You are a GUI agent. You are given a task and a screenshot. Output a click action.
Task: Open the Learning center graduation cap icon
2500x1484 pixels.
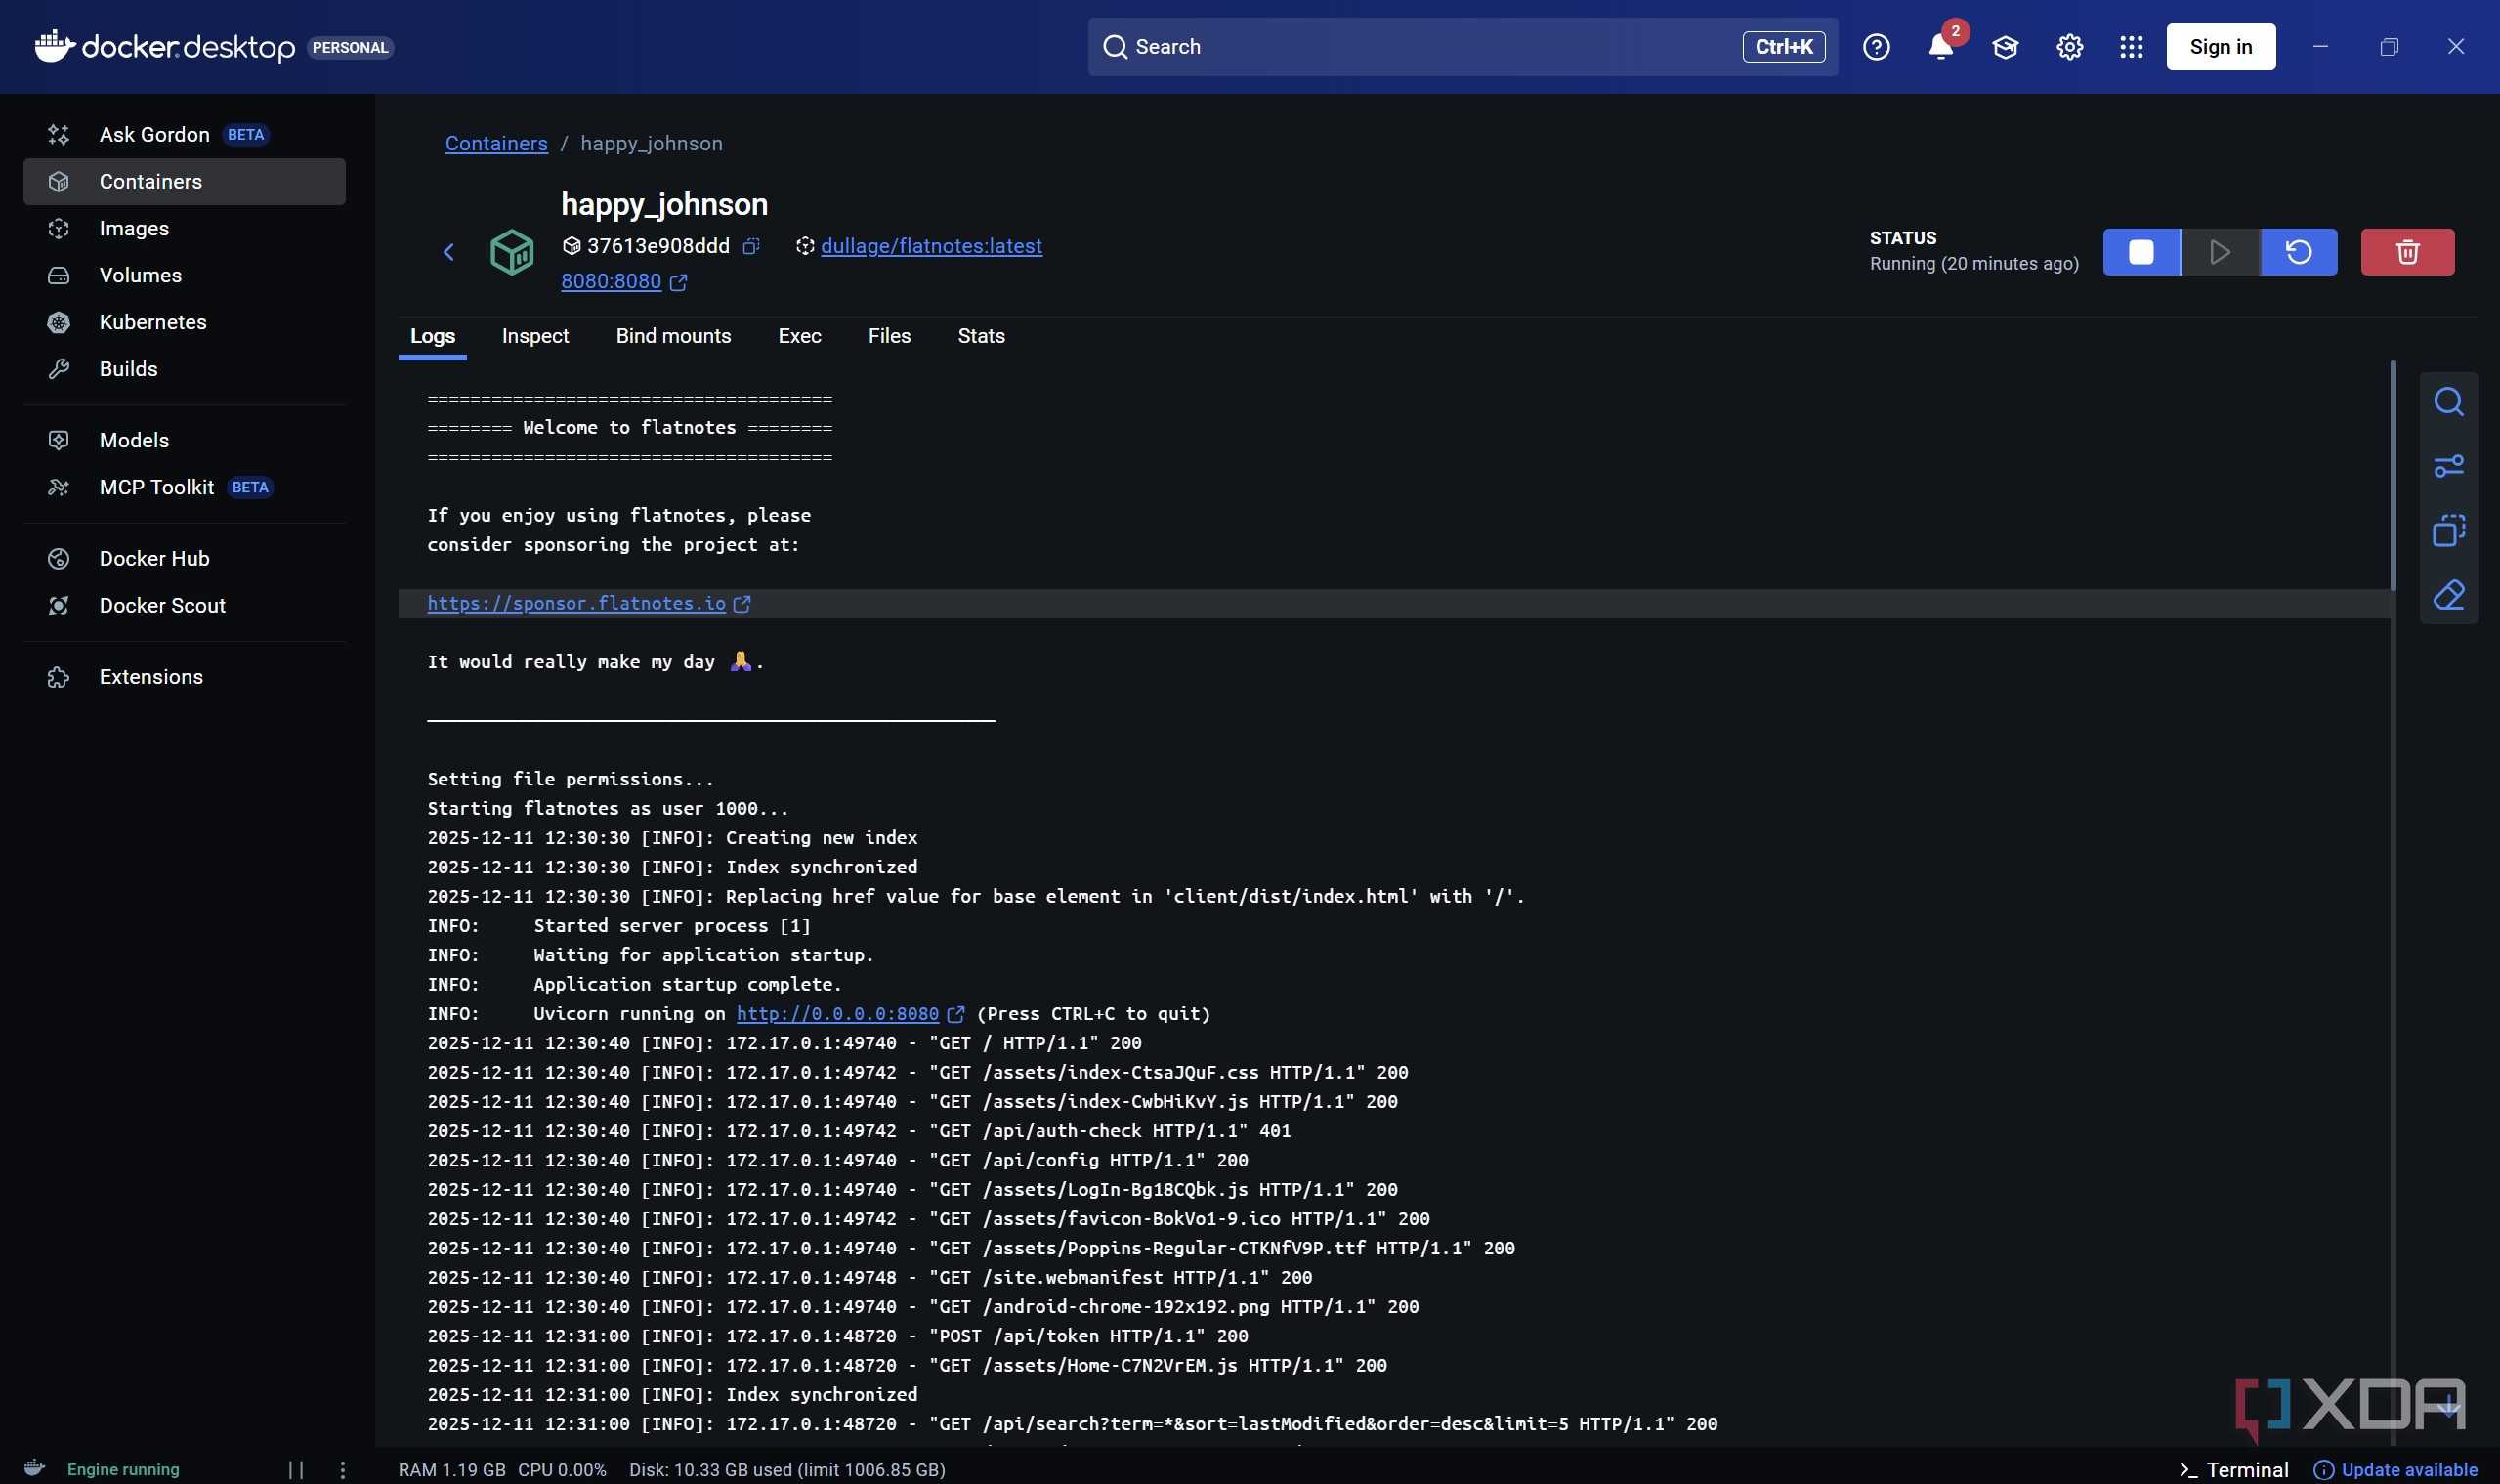[2005, 47]
